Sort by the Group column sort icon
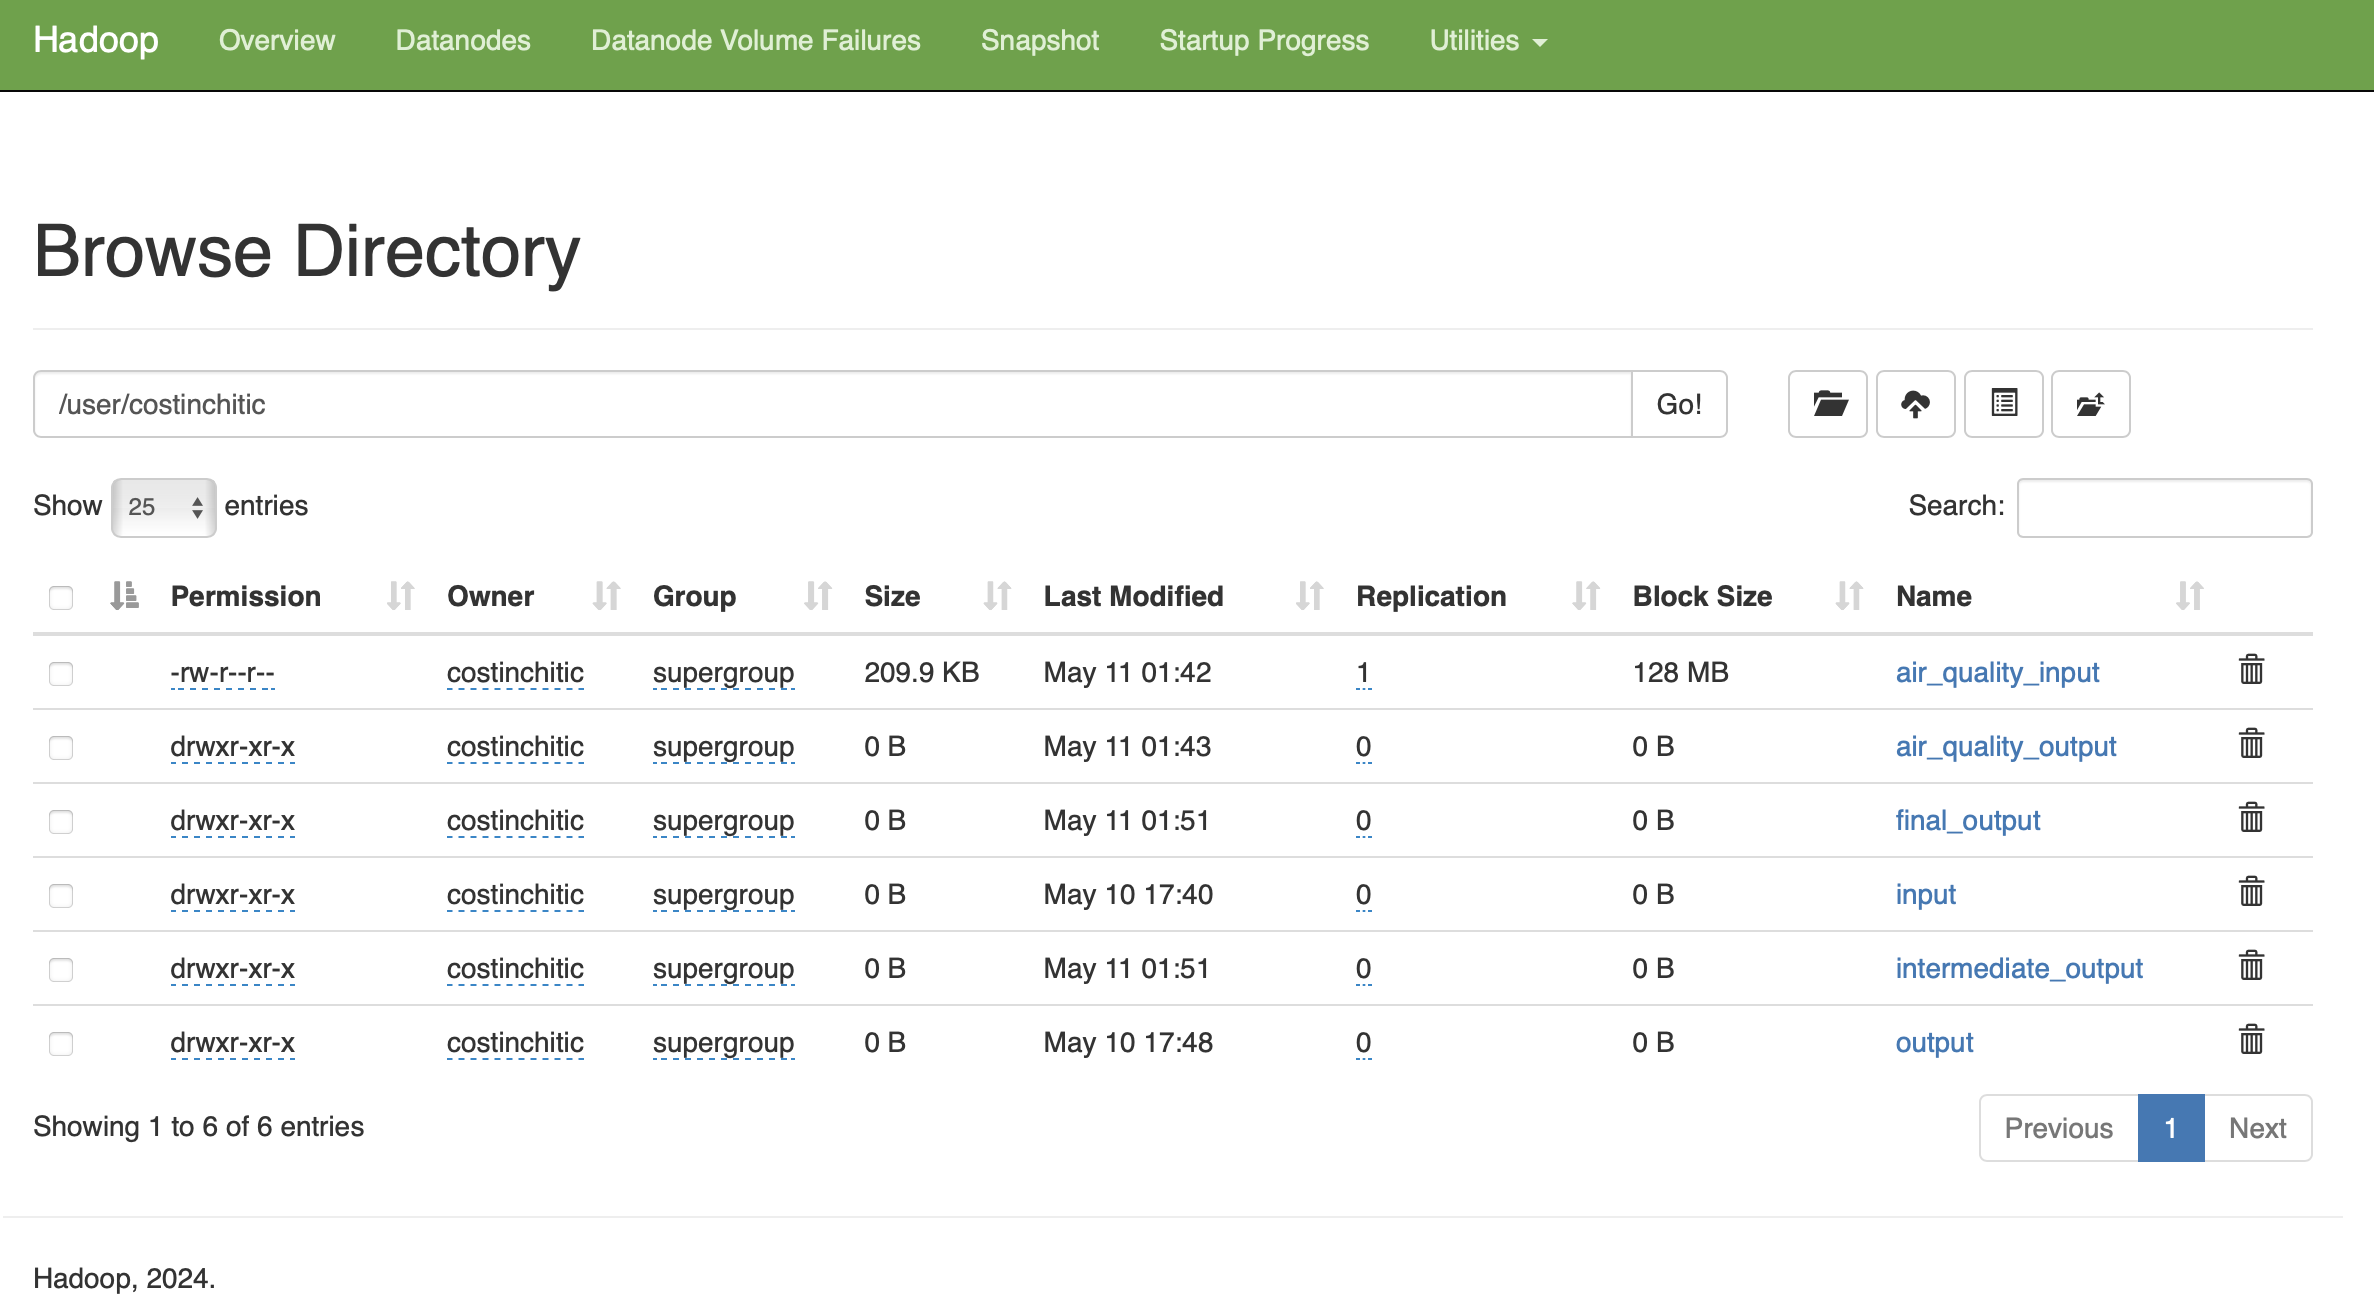This screenshot has width=2374, height=1312. pos(818,596)
